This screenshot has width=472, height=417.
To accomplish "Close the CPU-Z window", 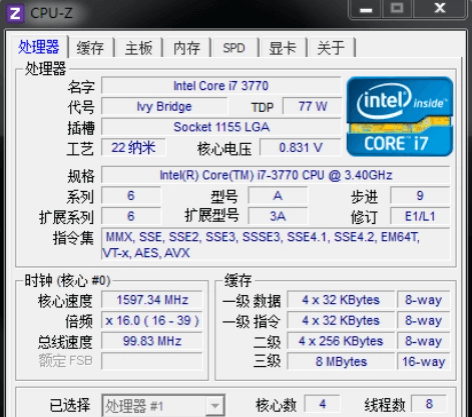I will pos(440,9).
